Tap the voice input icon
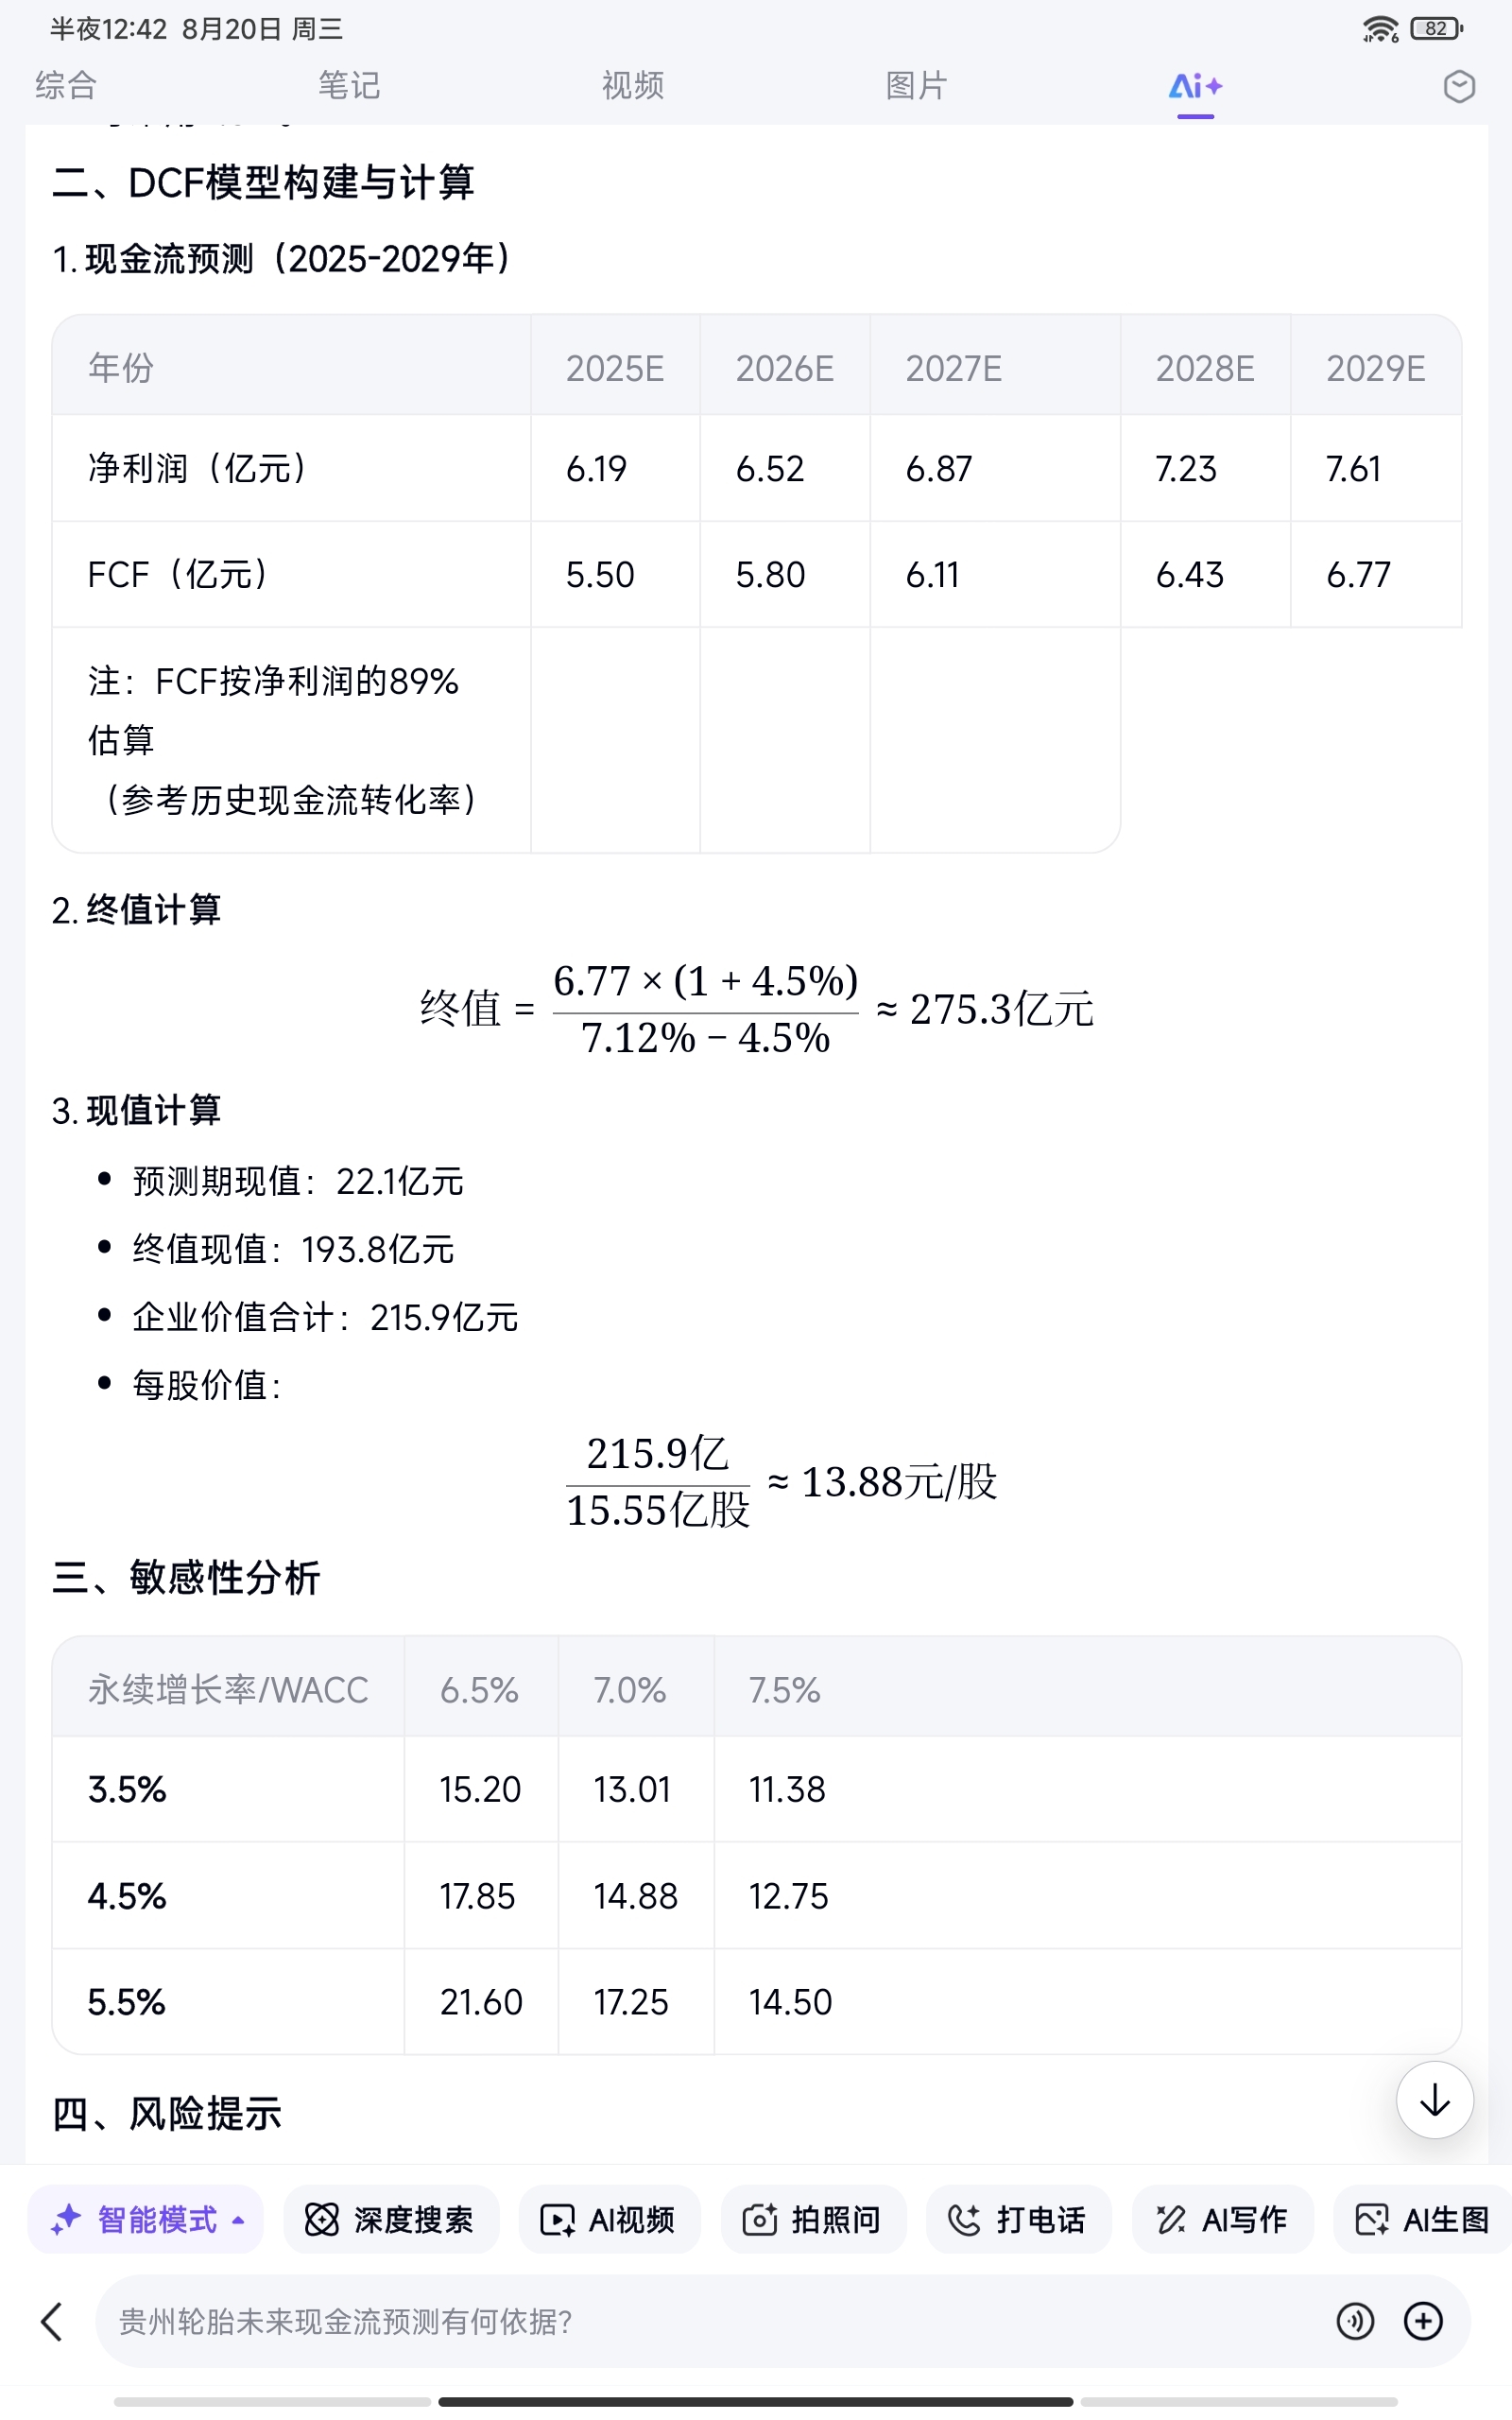Viewport: 1512px width, 2420px height. 1355,2321
